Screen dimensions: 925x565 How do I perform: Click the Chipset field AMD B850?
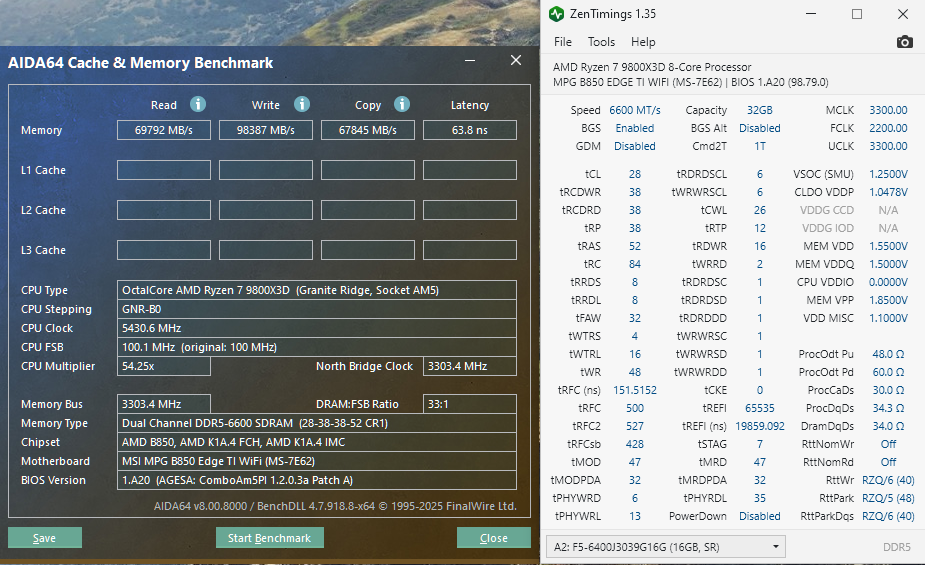pyautogui.click(x=317, y=442)
